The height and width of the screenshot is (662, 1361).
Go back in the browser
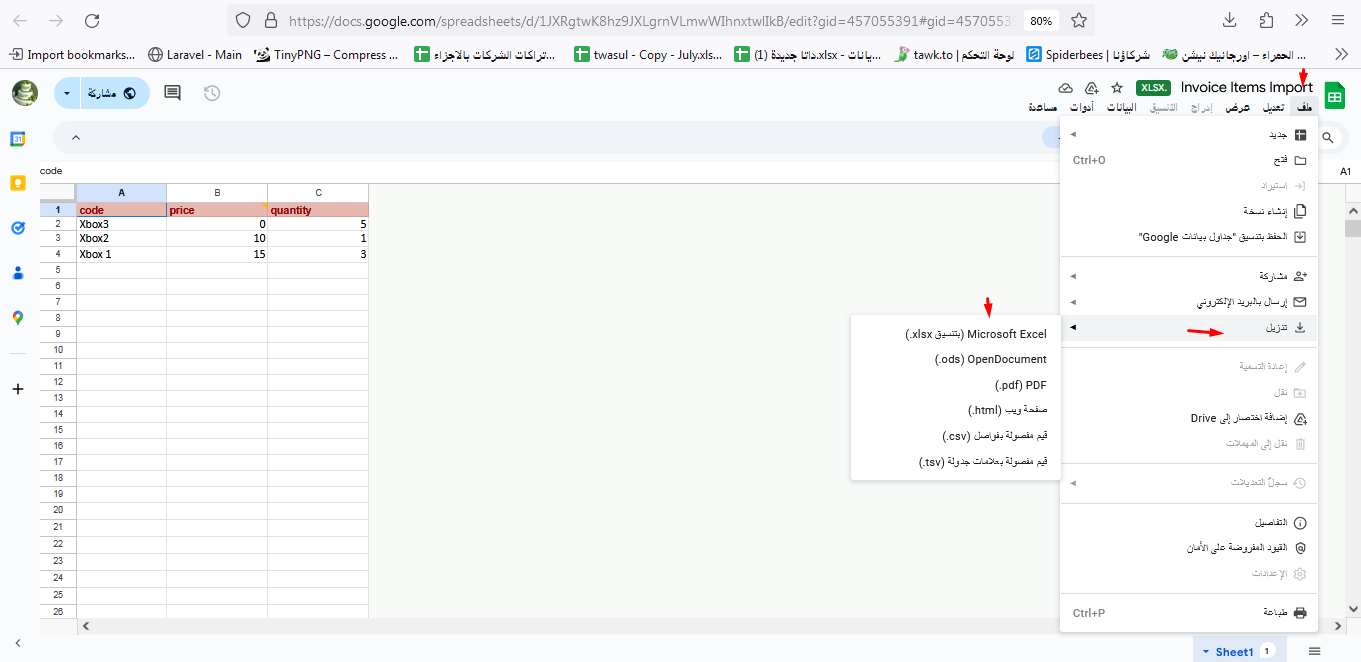click(21, 20)
